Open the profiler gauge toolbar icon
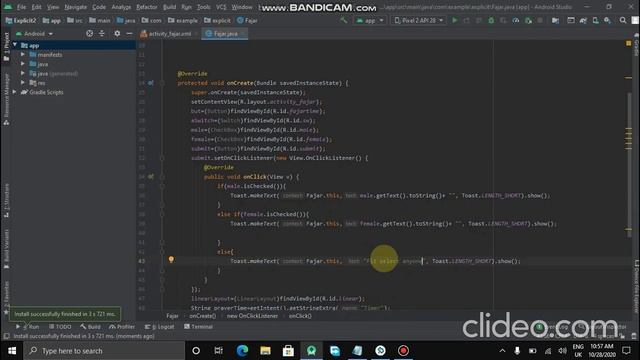640x360 pixels. pyautogui.click(x=516, y=20)
